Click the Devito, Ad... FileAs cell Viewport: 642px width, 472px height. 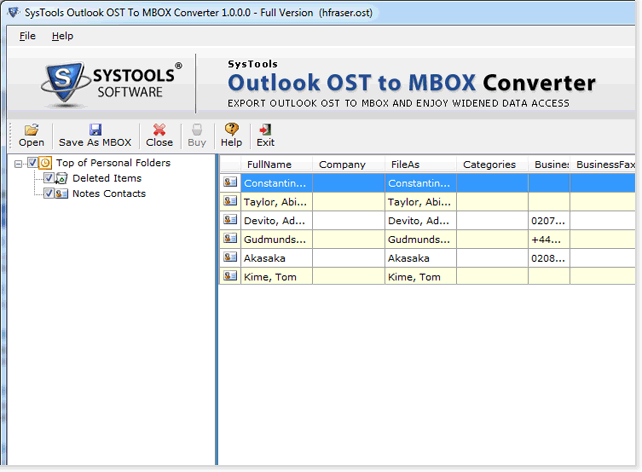420,221
